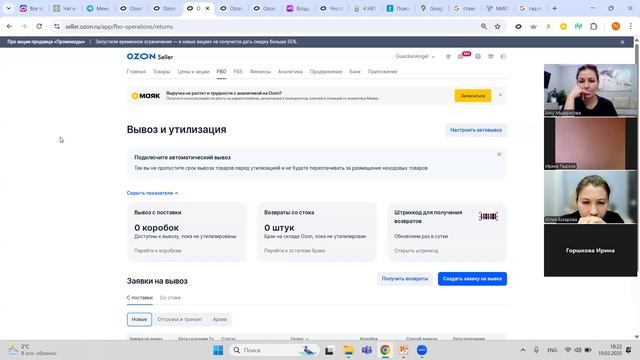Click the OZON Seller logo
This screenshot has width=640, height=360.
(x=150, y=56)
